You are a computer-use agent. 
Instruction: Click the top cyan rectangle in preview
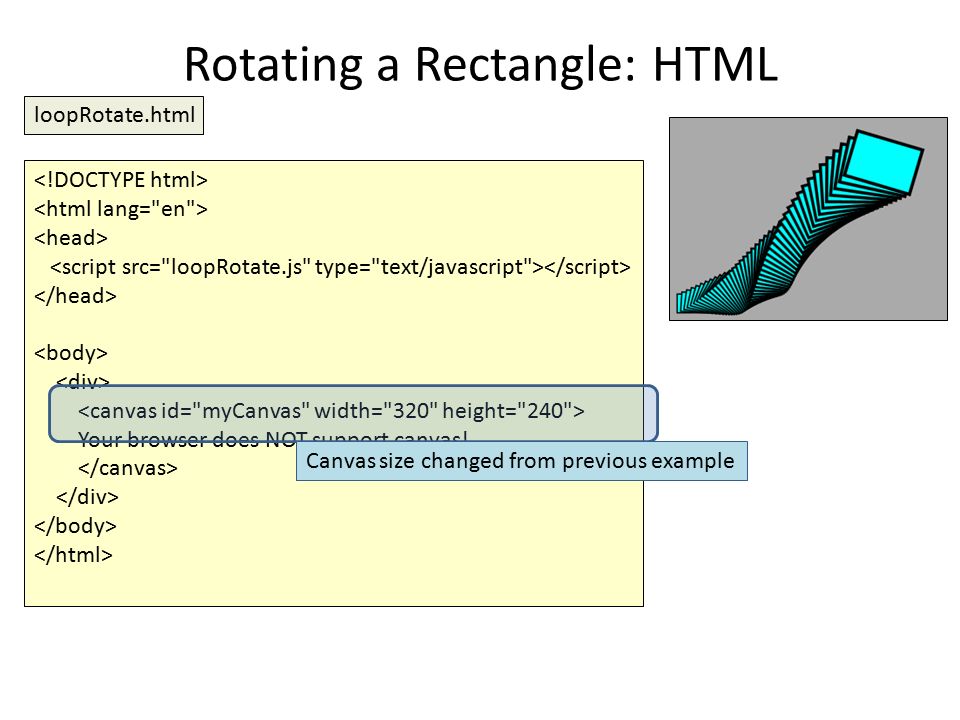[x=882, y=162]
